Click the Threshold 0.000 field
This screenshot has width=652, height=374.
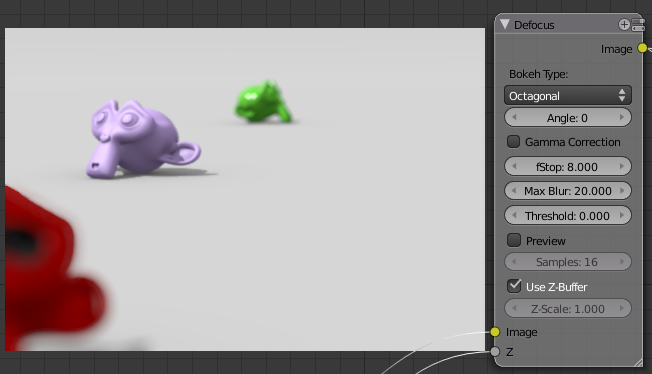point(568,215)
